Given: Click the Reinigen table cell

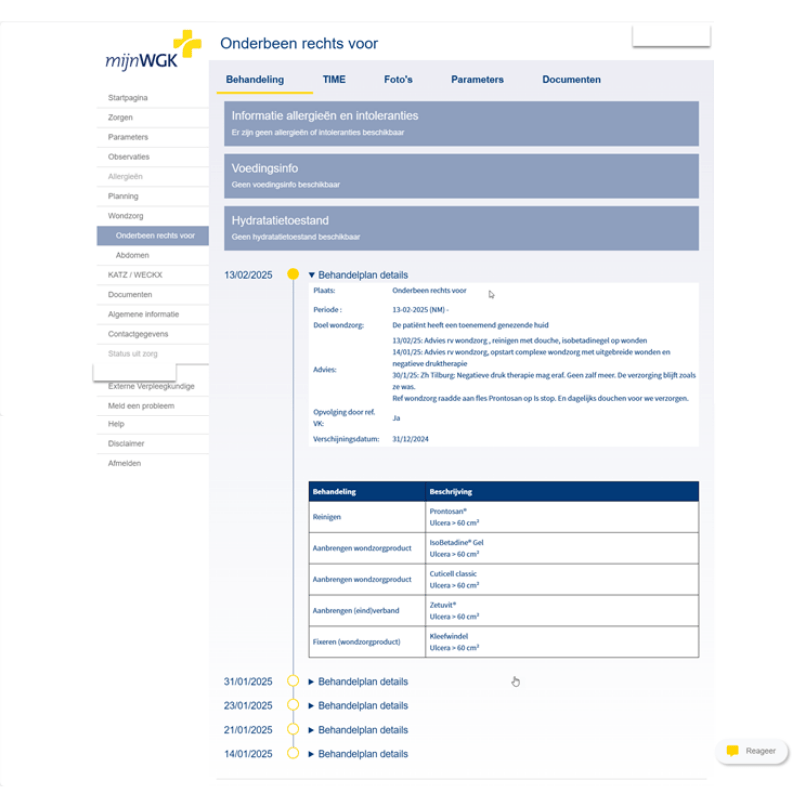Looking at the screenshot, I should (367, 517).
